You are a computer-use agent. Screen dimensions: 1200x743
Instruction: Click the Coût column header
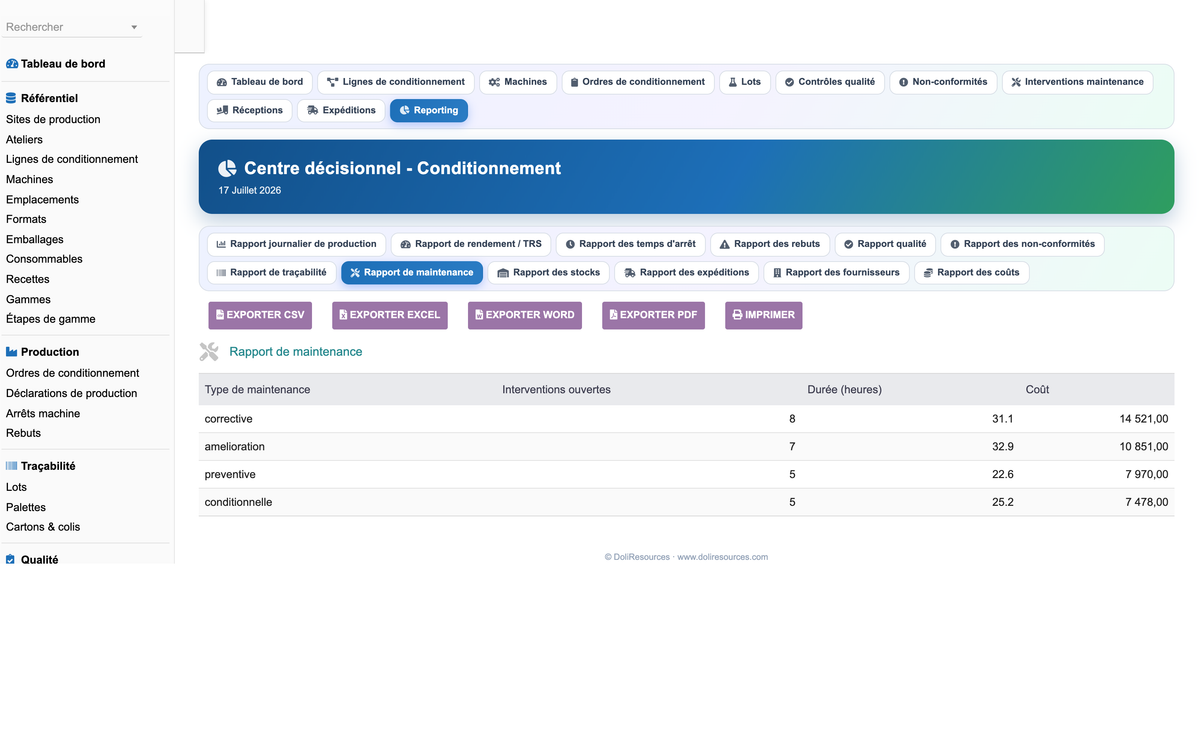click(x=1037, y=389)
